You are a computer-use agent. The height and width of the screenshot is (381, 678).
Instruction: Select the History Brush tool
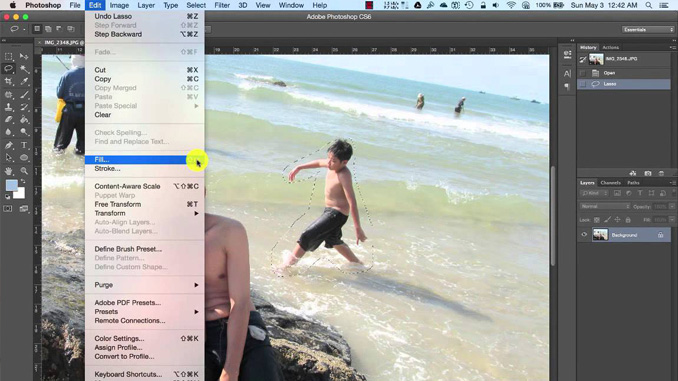tap(24, 107)
